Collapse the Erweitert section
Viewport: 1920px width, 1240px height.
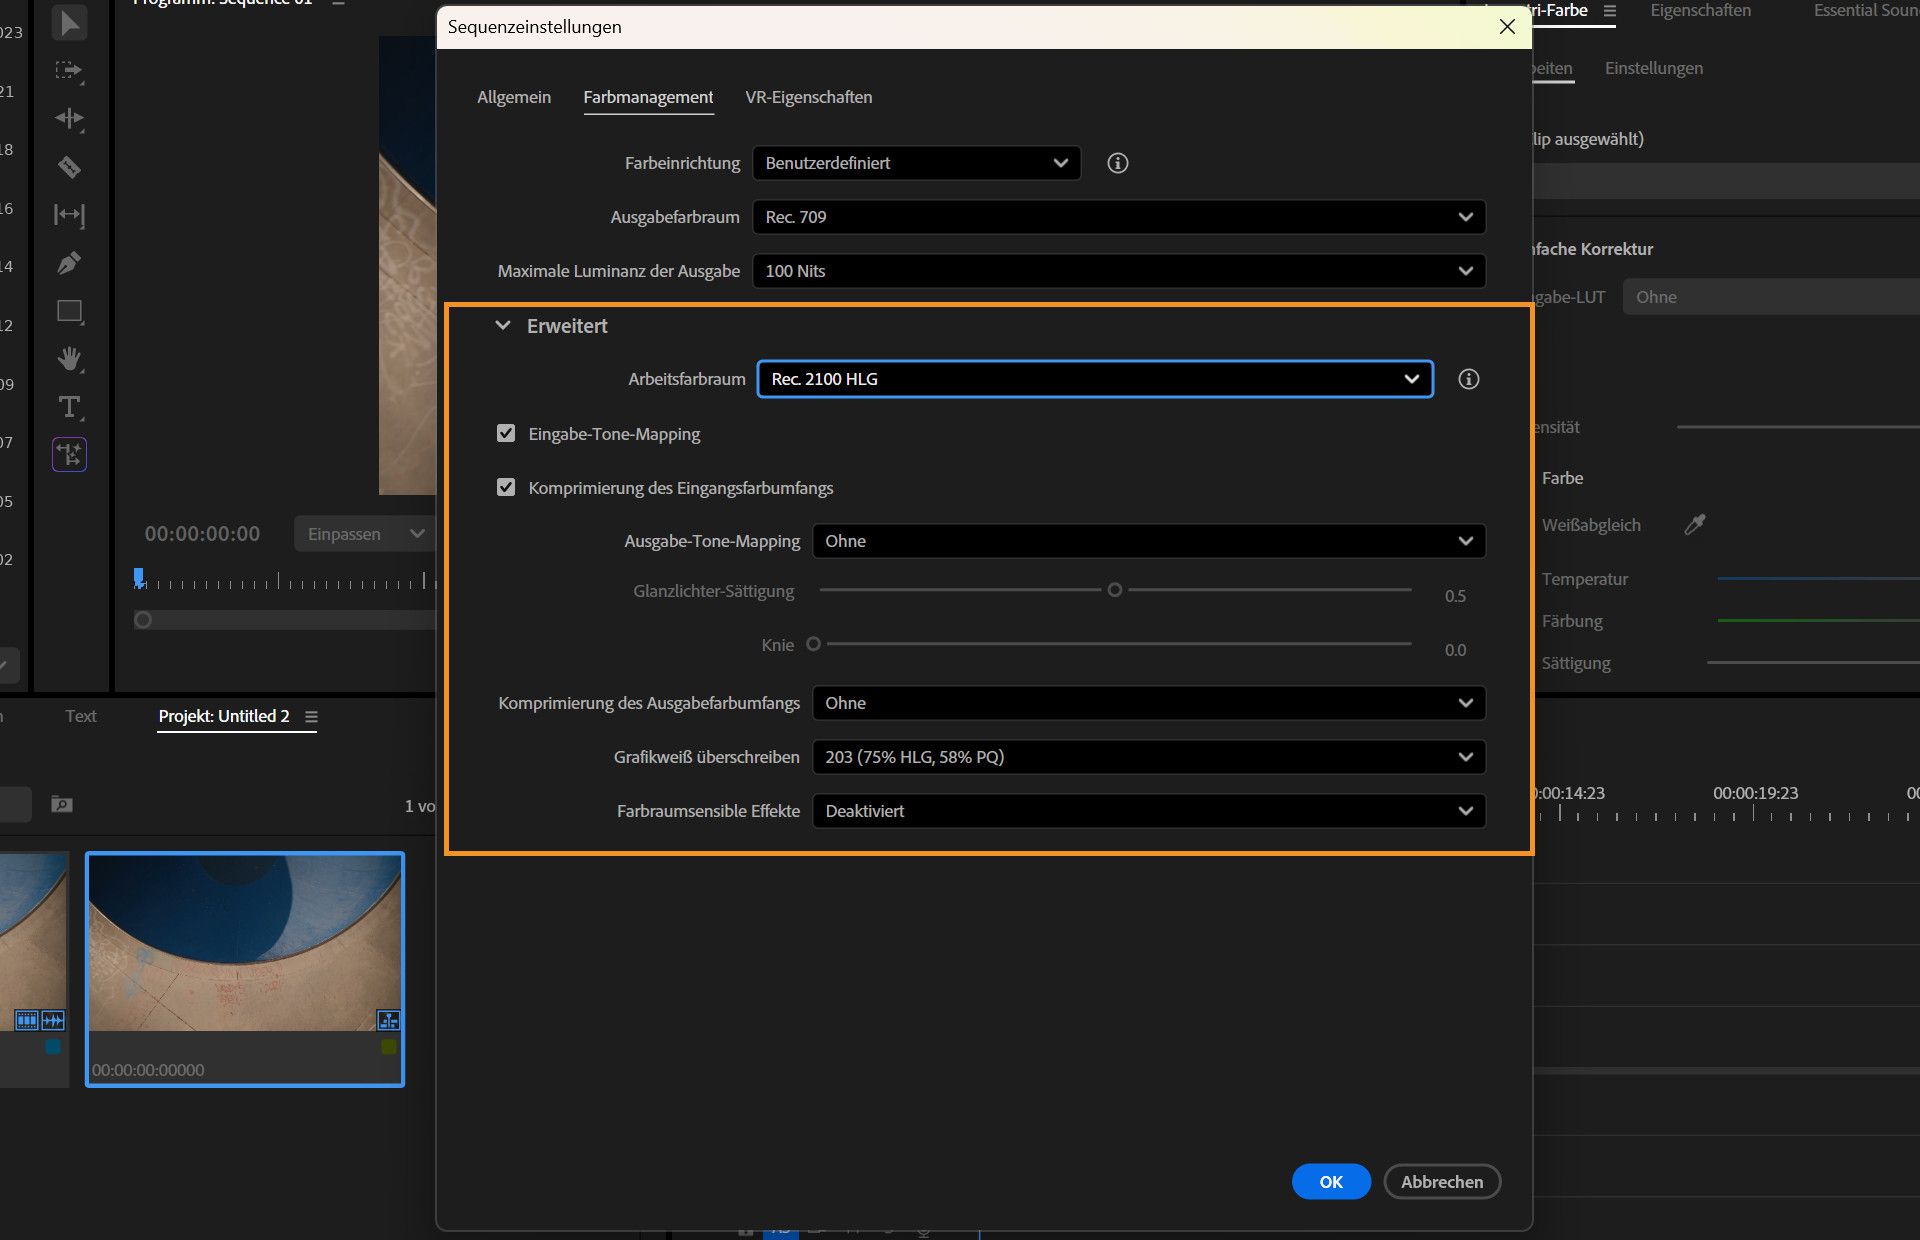pos(503,325)
